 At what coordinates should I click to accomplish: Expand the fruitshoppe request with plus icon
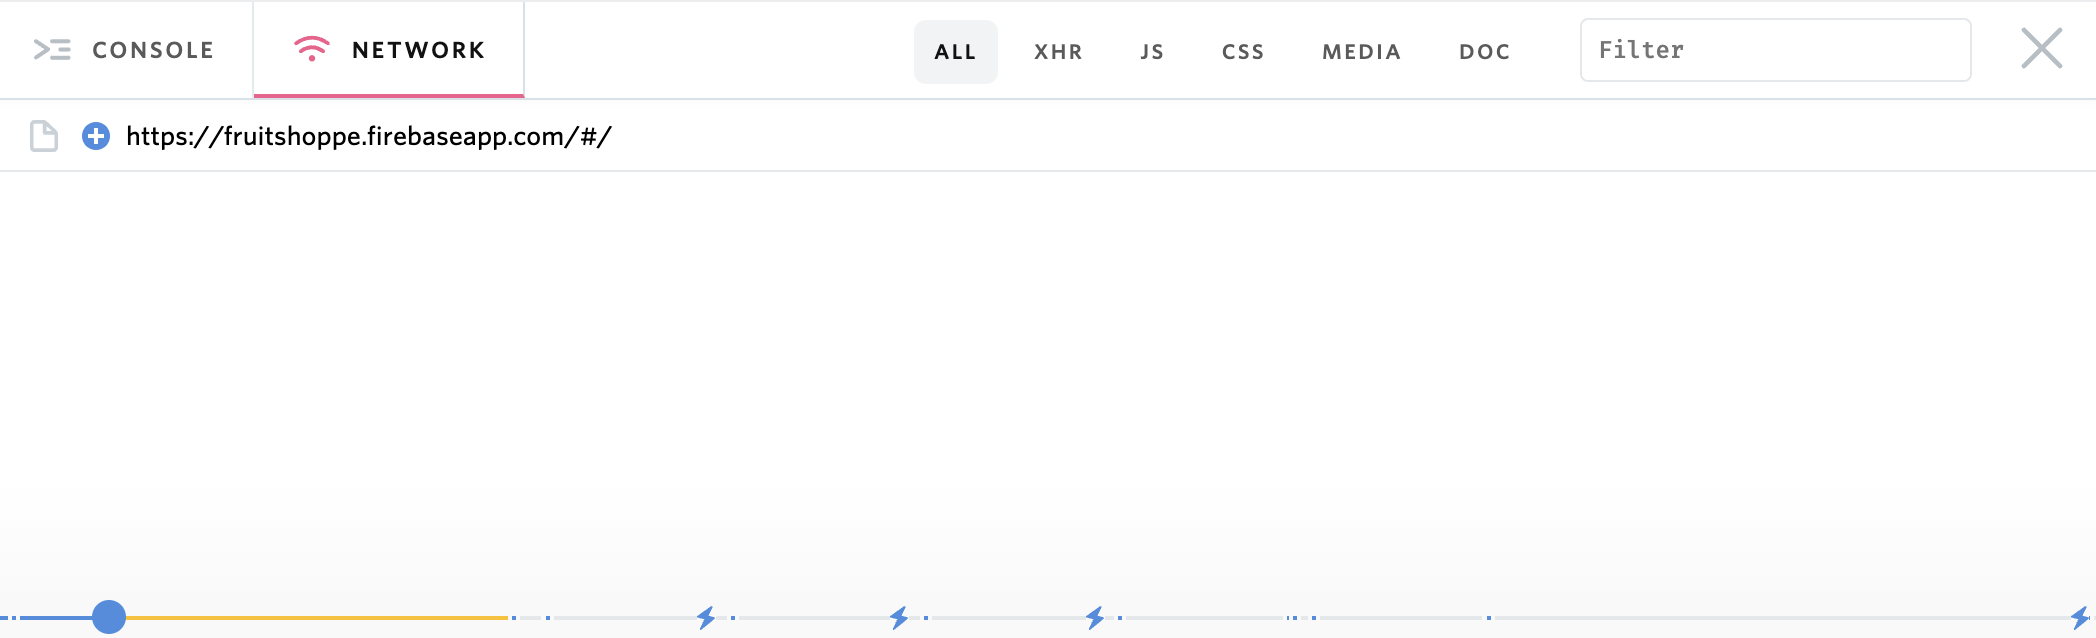coord(96,136)
